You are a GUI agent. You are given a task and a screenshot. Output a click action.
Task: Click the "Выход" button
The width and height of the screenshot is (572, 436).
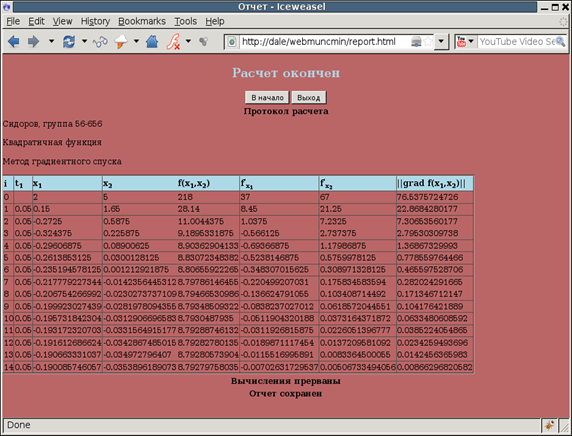click(x=309, y=98)
